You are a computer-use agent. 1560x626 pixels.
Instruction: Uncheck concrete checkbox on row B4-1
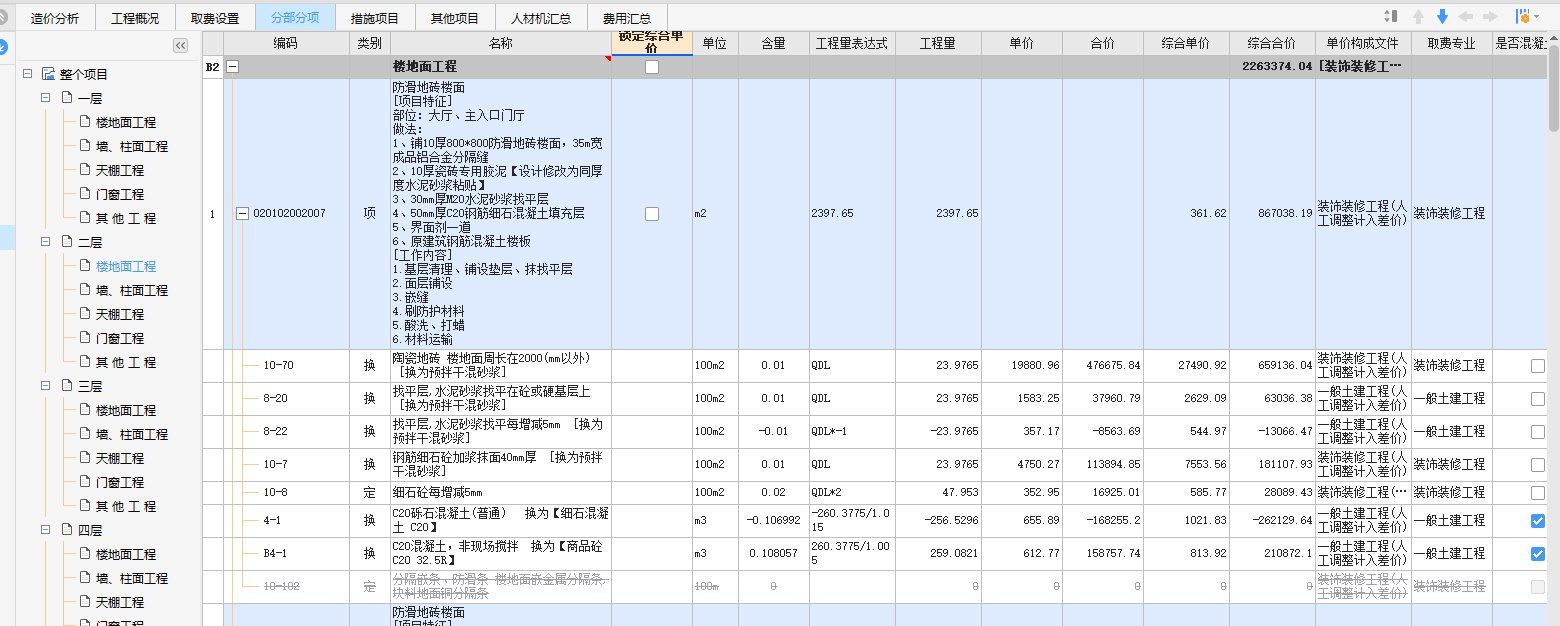[x=1538, y=554]
